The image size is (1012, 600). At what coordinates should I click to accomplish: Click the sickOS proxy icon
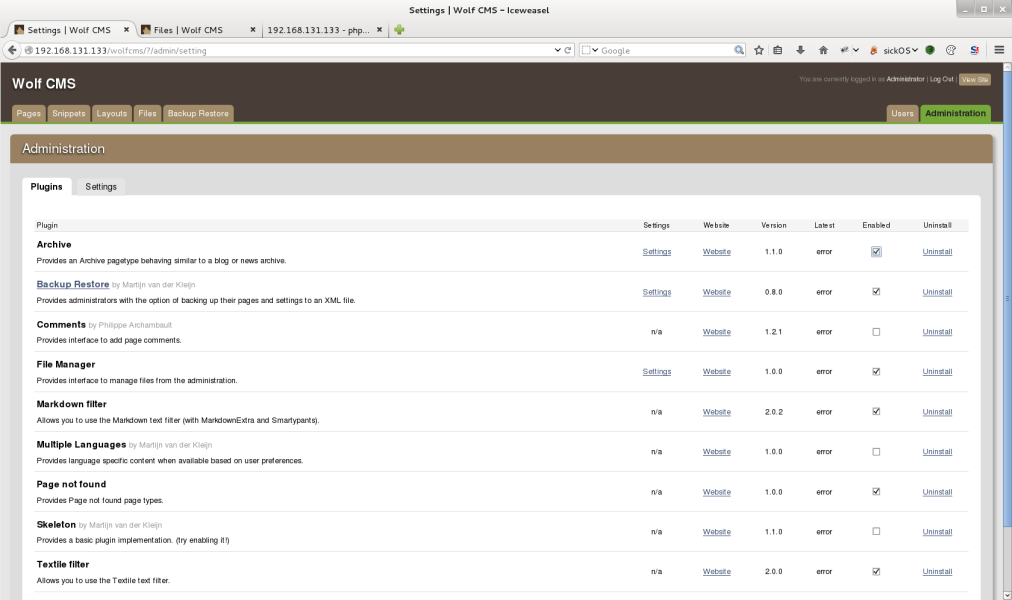point(874,50)
